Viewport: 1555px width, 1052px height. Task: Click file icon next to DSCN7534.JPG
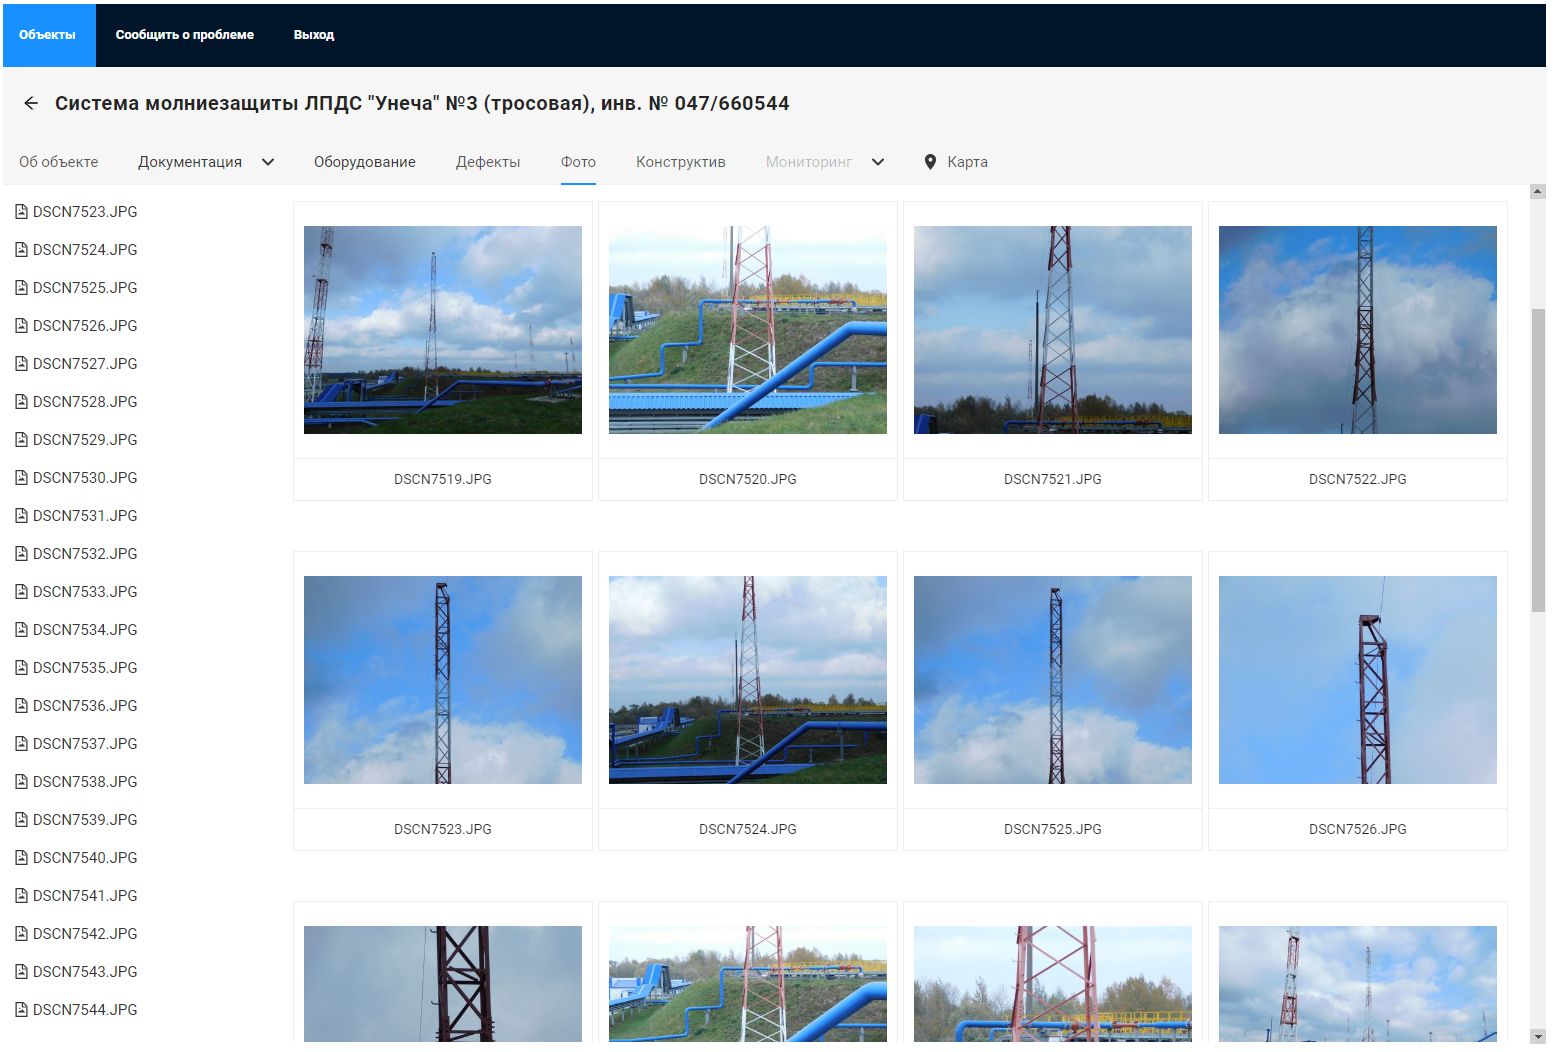point(21,630)
